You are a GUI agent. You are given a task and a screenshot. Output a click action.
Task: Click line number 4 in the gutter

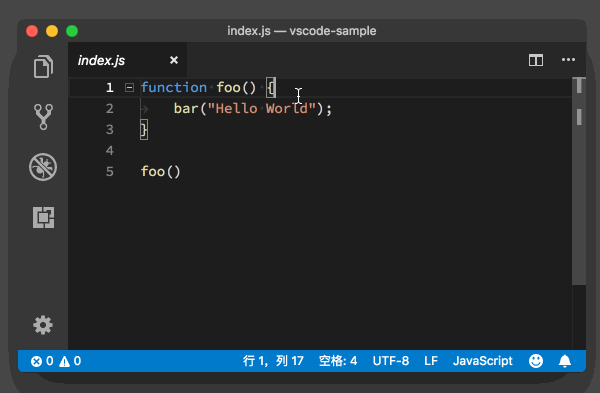110,150
